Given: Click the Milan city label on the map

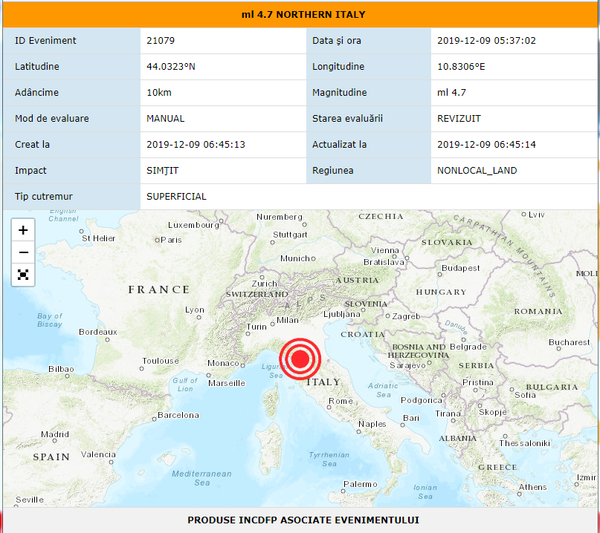Looking at the screenshot, I should pyautogui.click(x=287, y=320).
